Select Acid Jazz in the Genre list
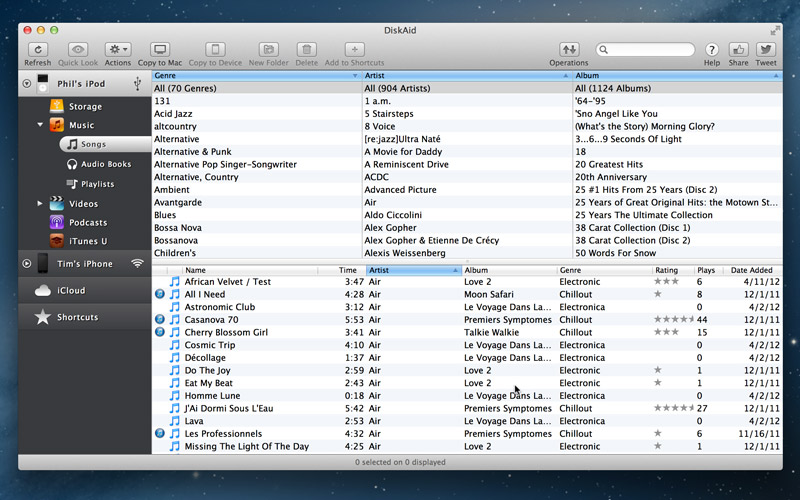This screenshot has height=500, width=800. point(172,114)
